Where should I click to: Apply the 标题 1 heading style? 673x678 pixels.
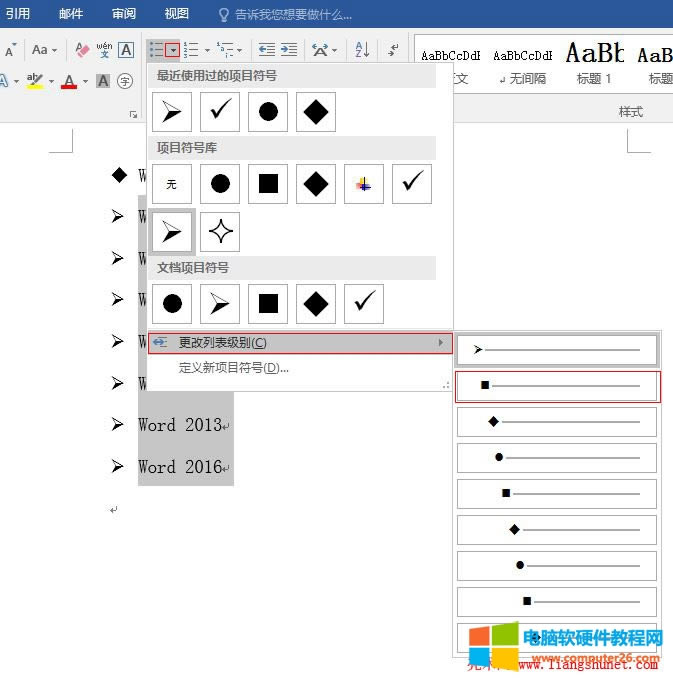point(594,62)
